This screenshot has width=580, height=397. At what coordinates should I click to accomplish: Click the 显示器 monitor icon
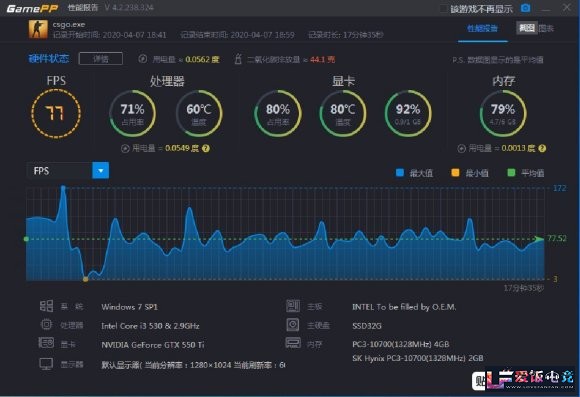(46, 364)
